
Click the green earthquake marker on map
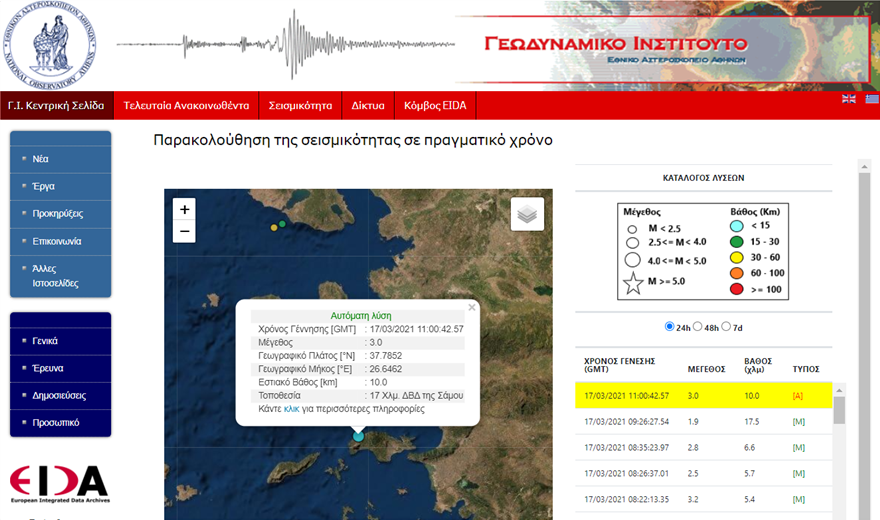pyautogui.click(x=283, y=224)
